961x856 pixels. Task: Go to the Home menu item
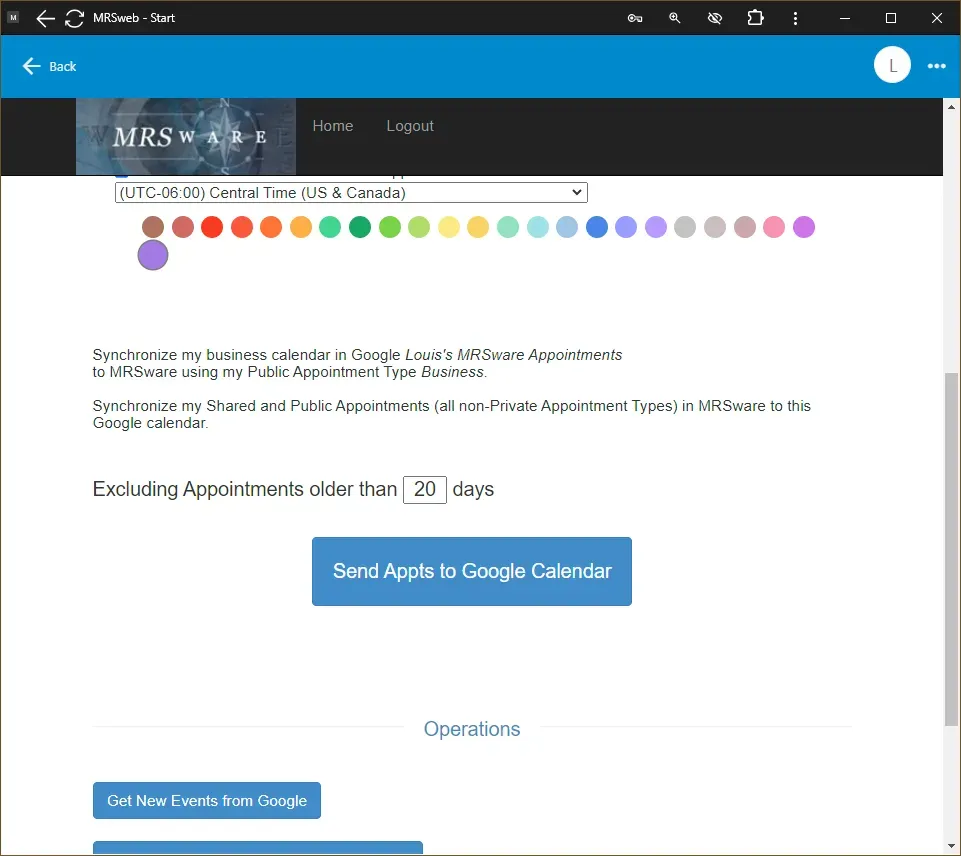click(x=332, y=126)
